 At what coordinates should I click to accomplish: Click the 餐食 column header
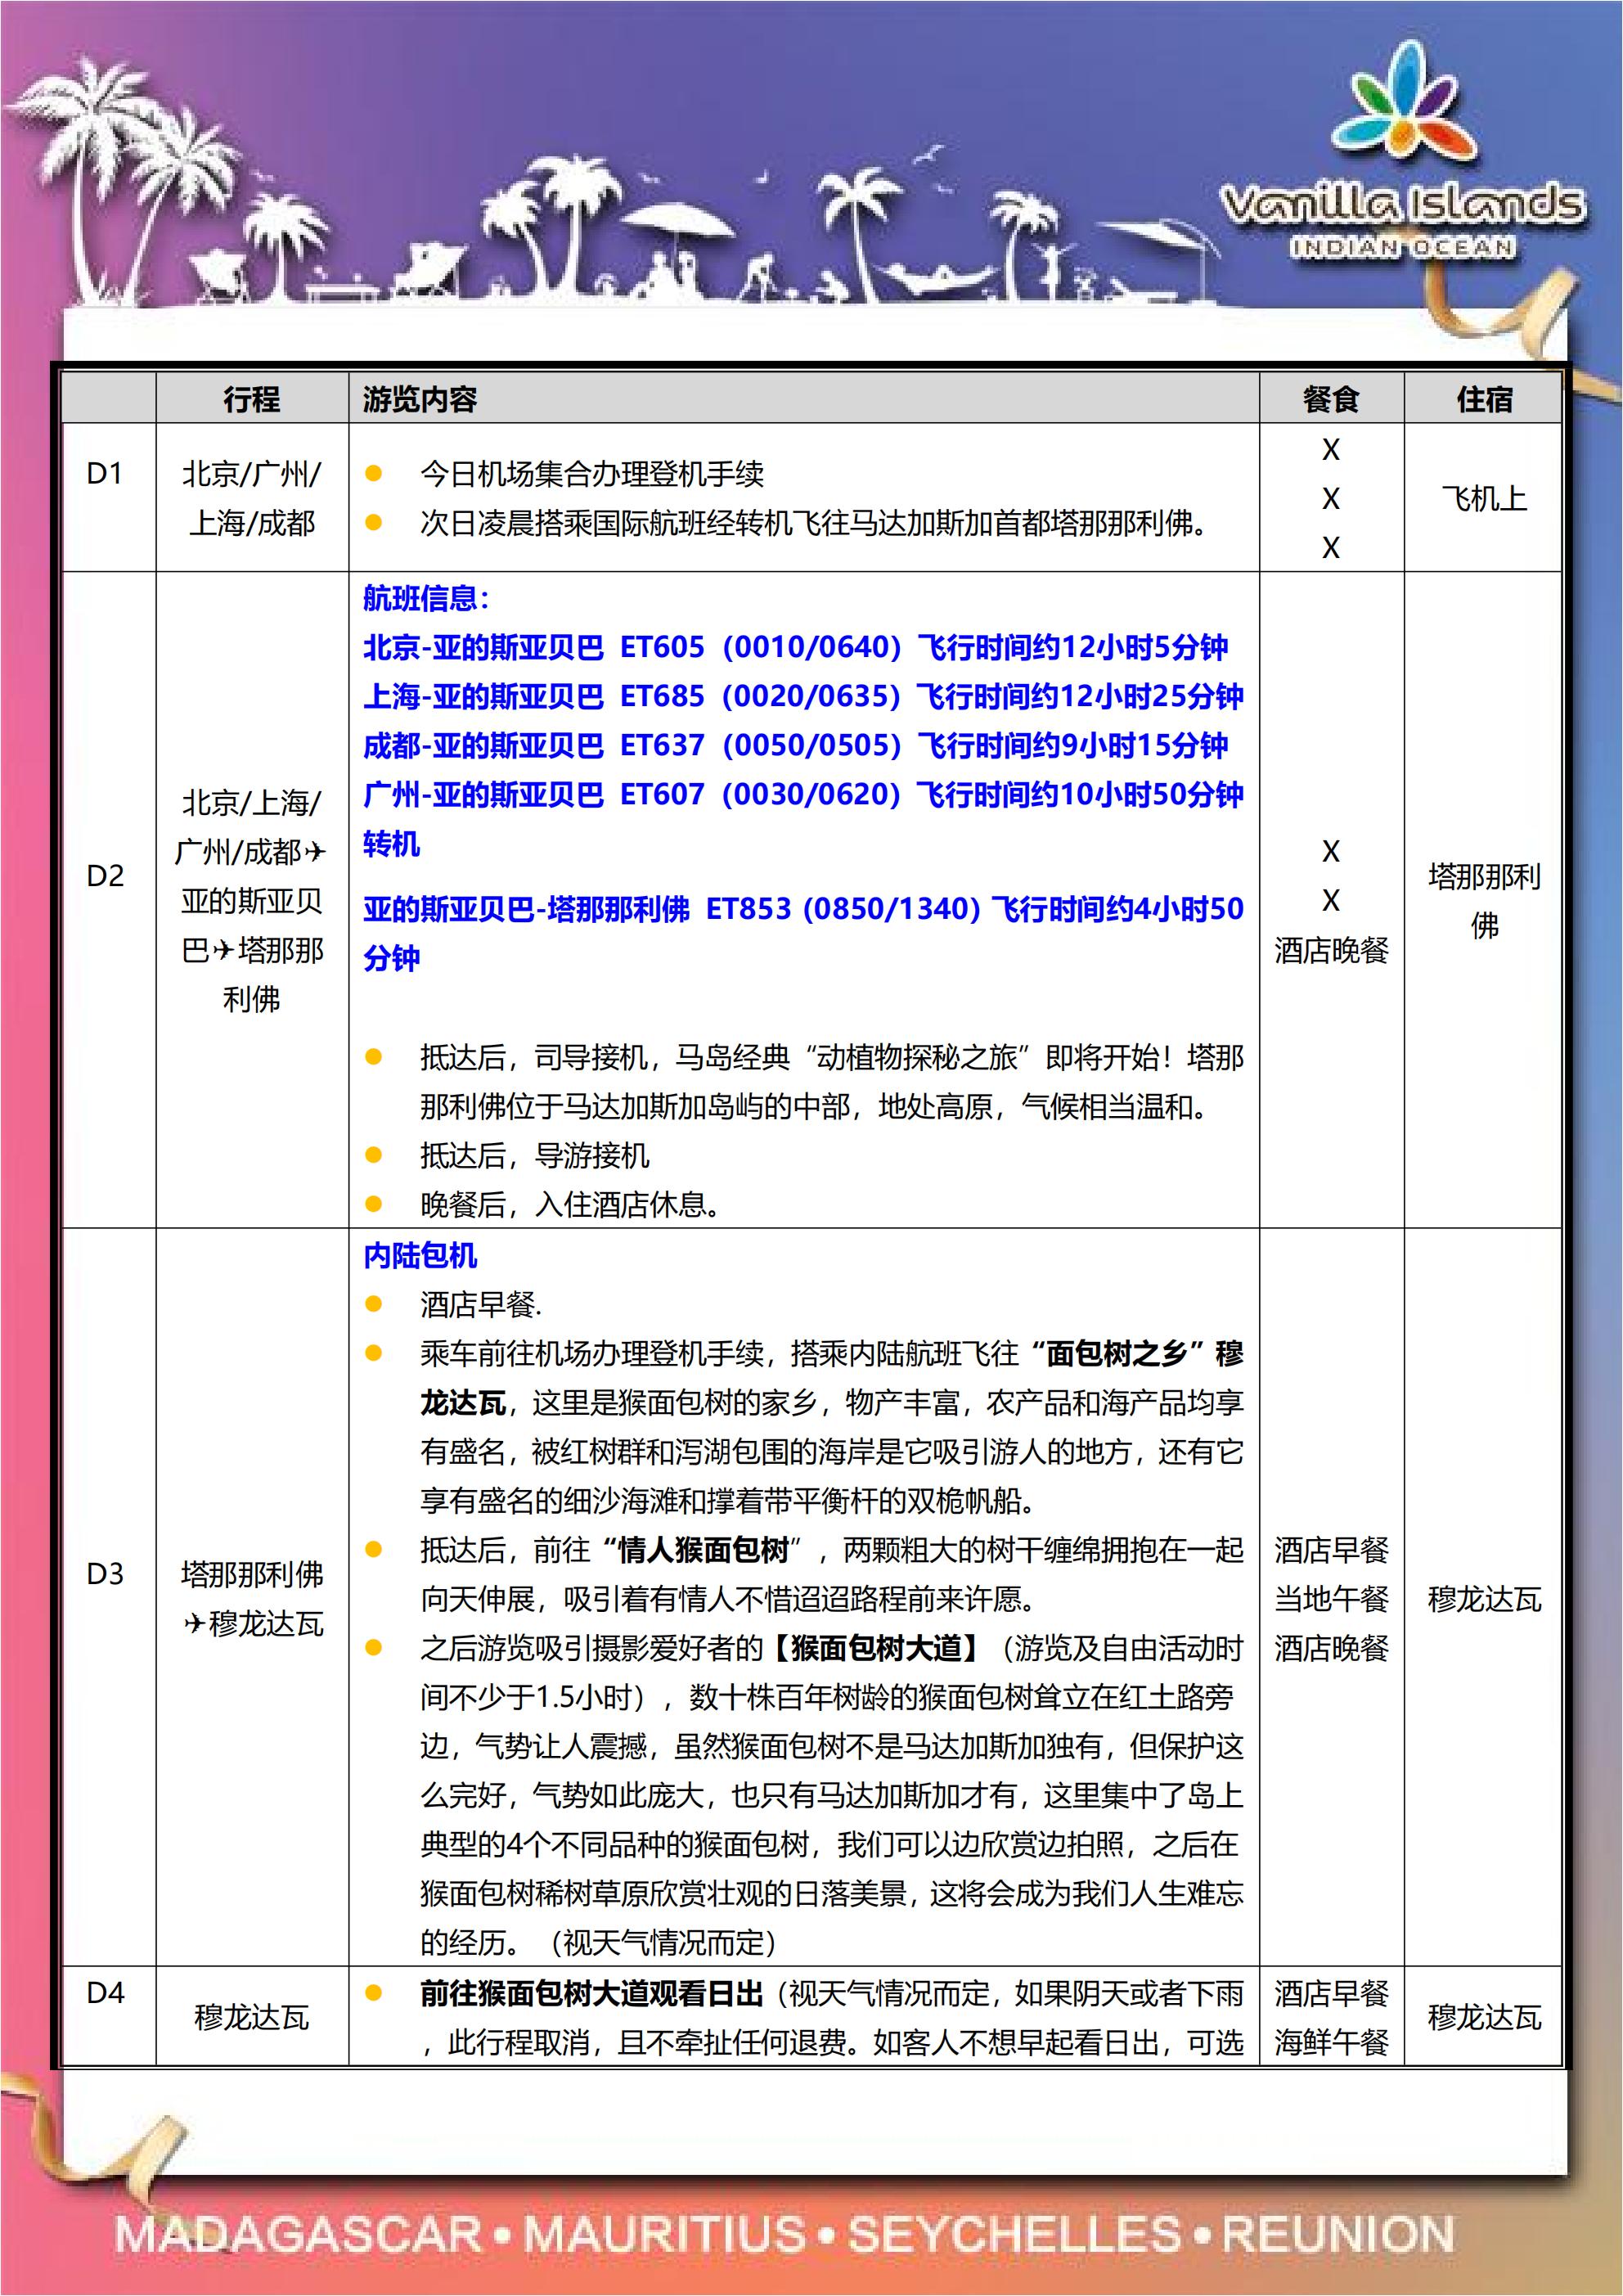1331,400
